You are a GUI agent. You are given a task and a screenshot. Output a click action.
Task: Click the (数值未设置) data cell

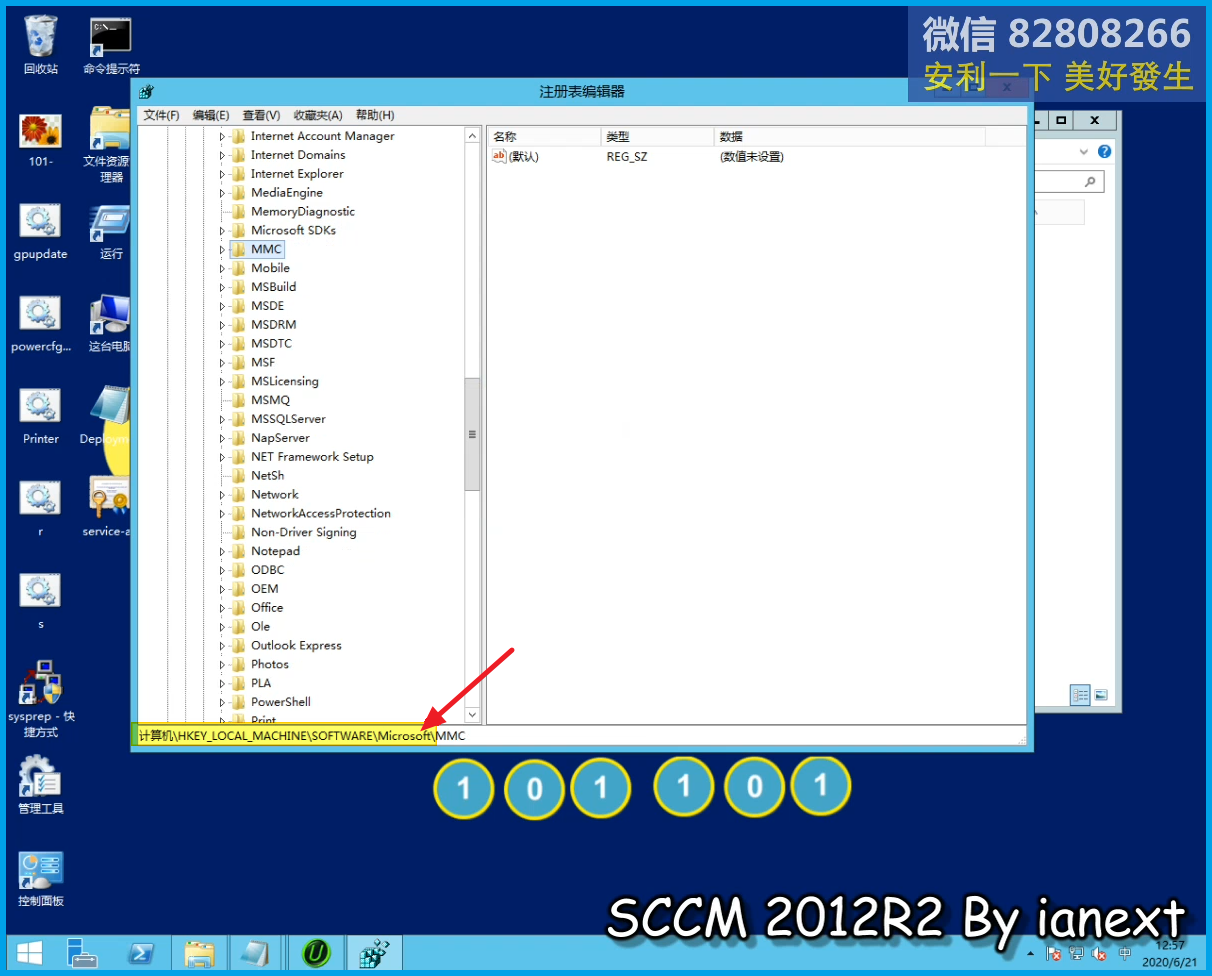pos(751,157)
